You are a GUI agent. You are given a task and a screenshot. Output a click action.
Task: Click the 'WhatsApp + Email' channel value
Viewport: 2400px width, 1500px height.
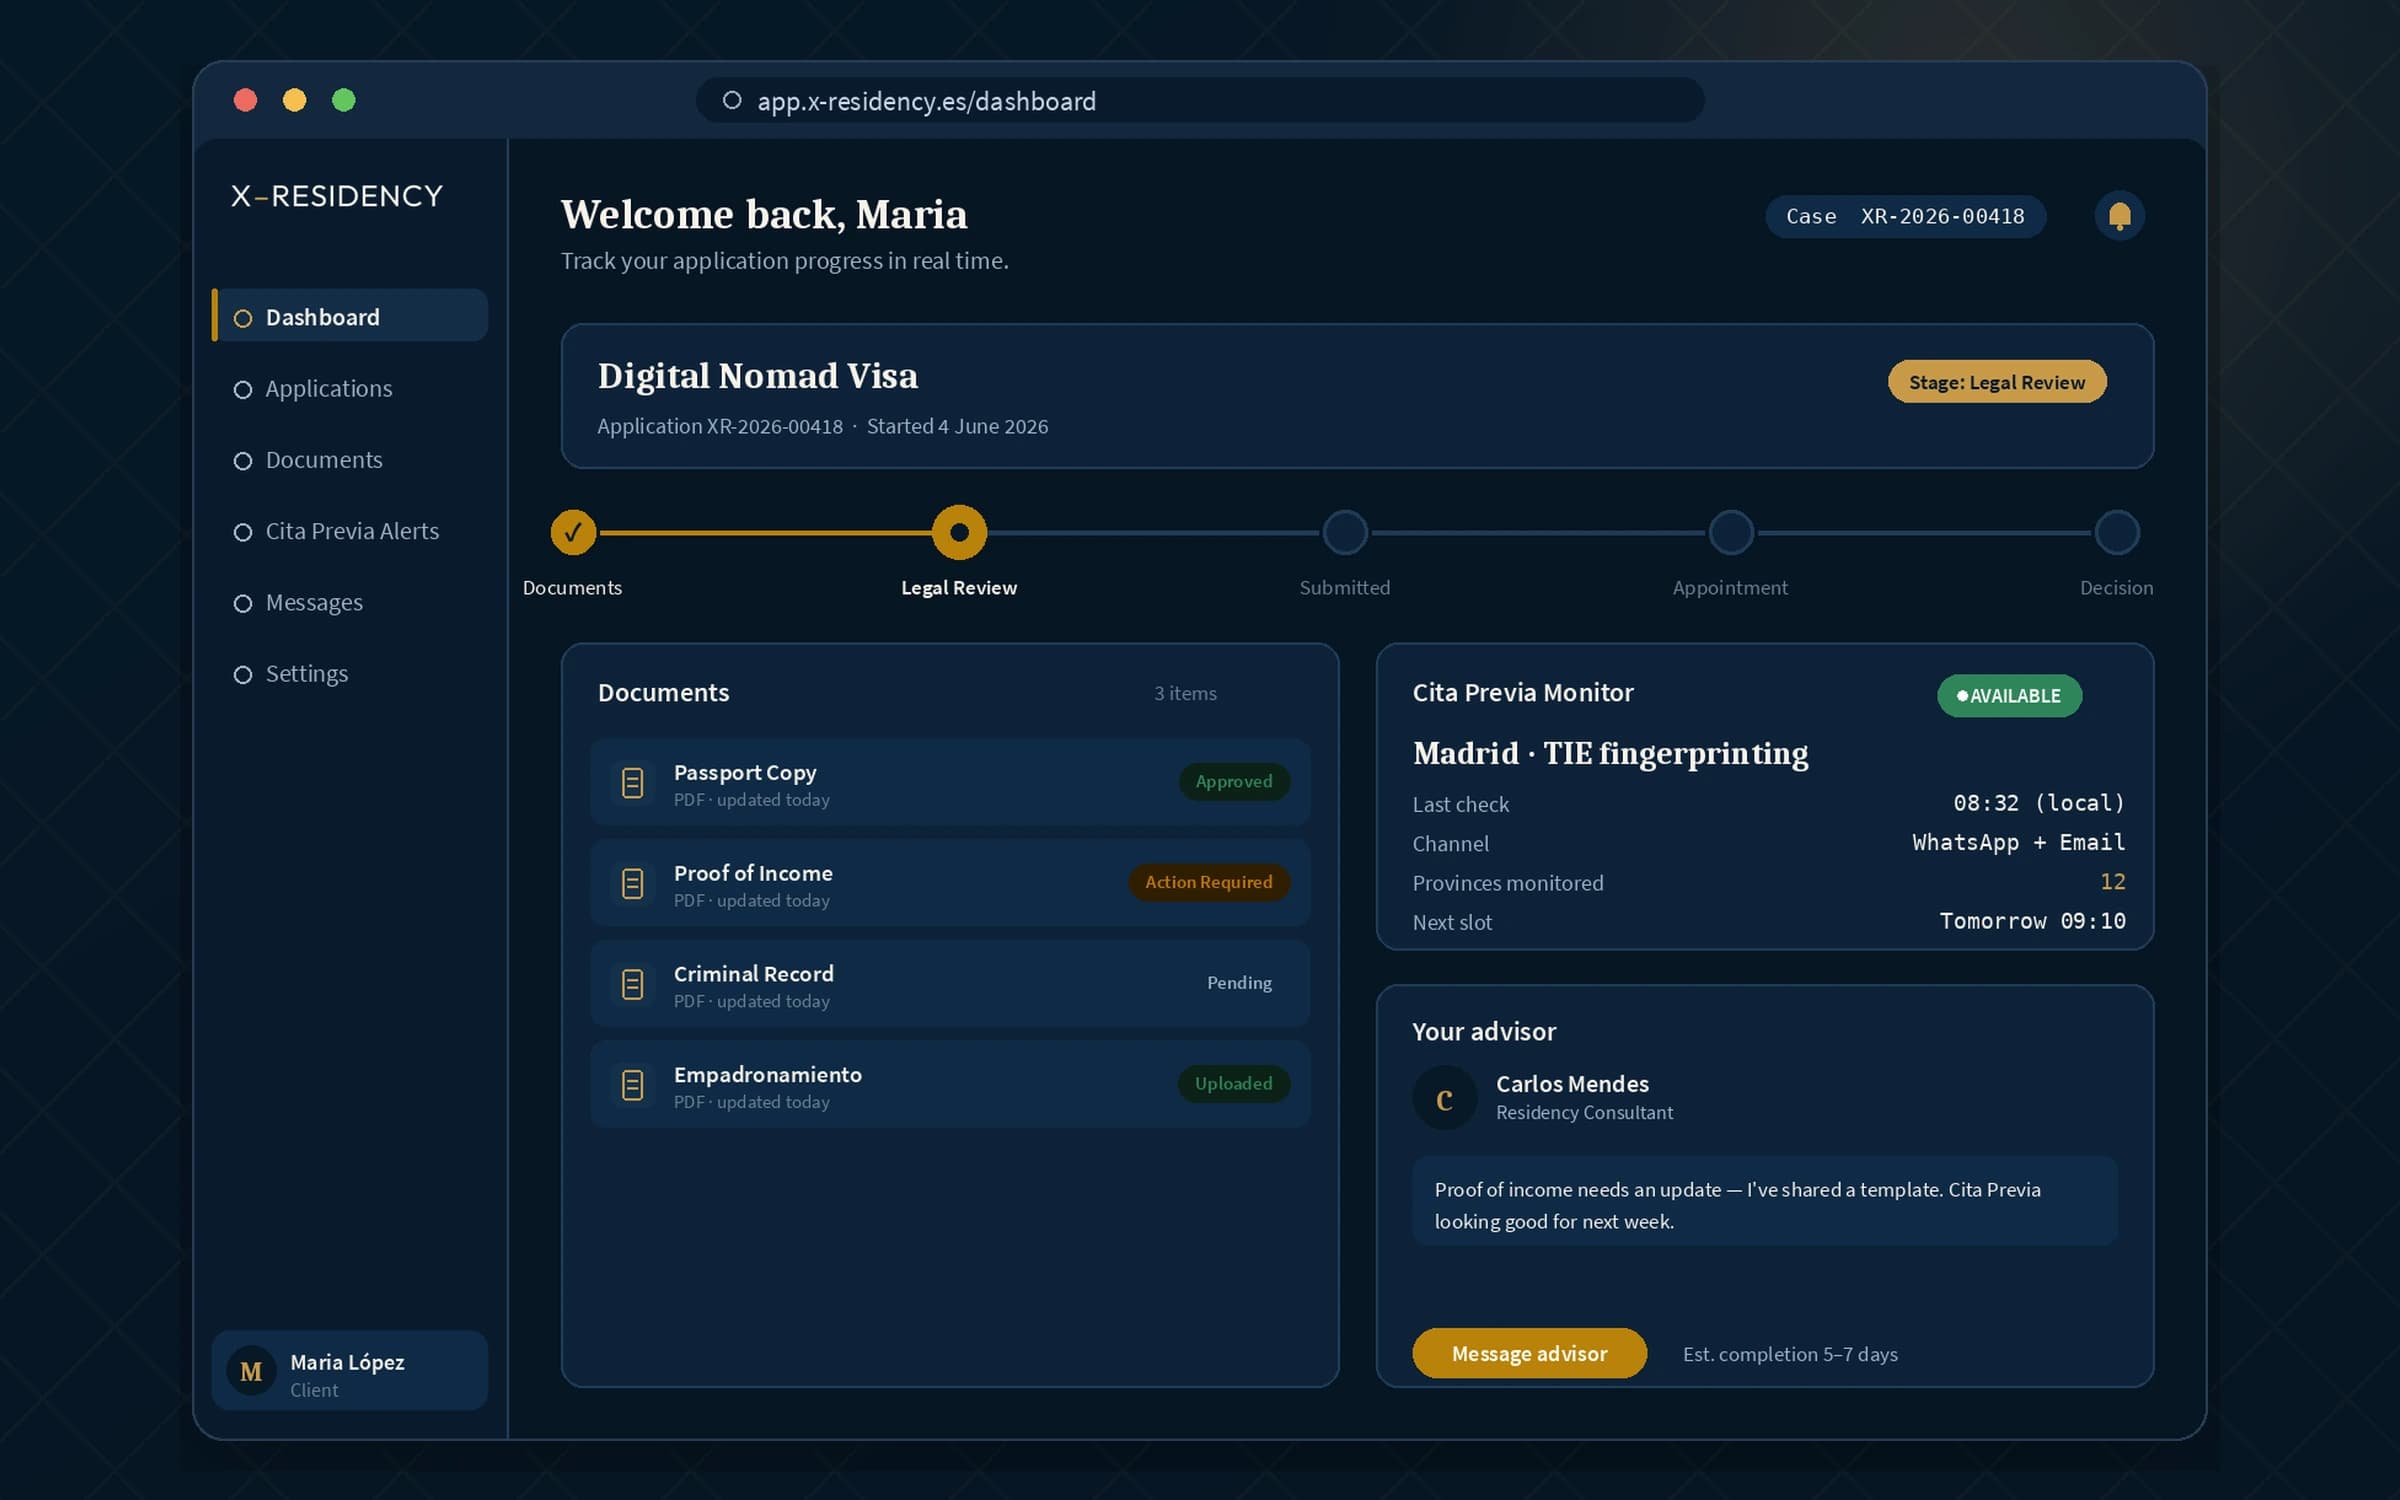[x=2019, y=842]
